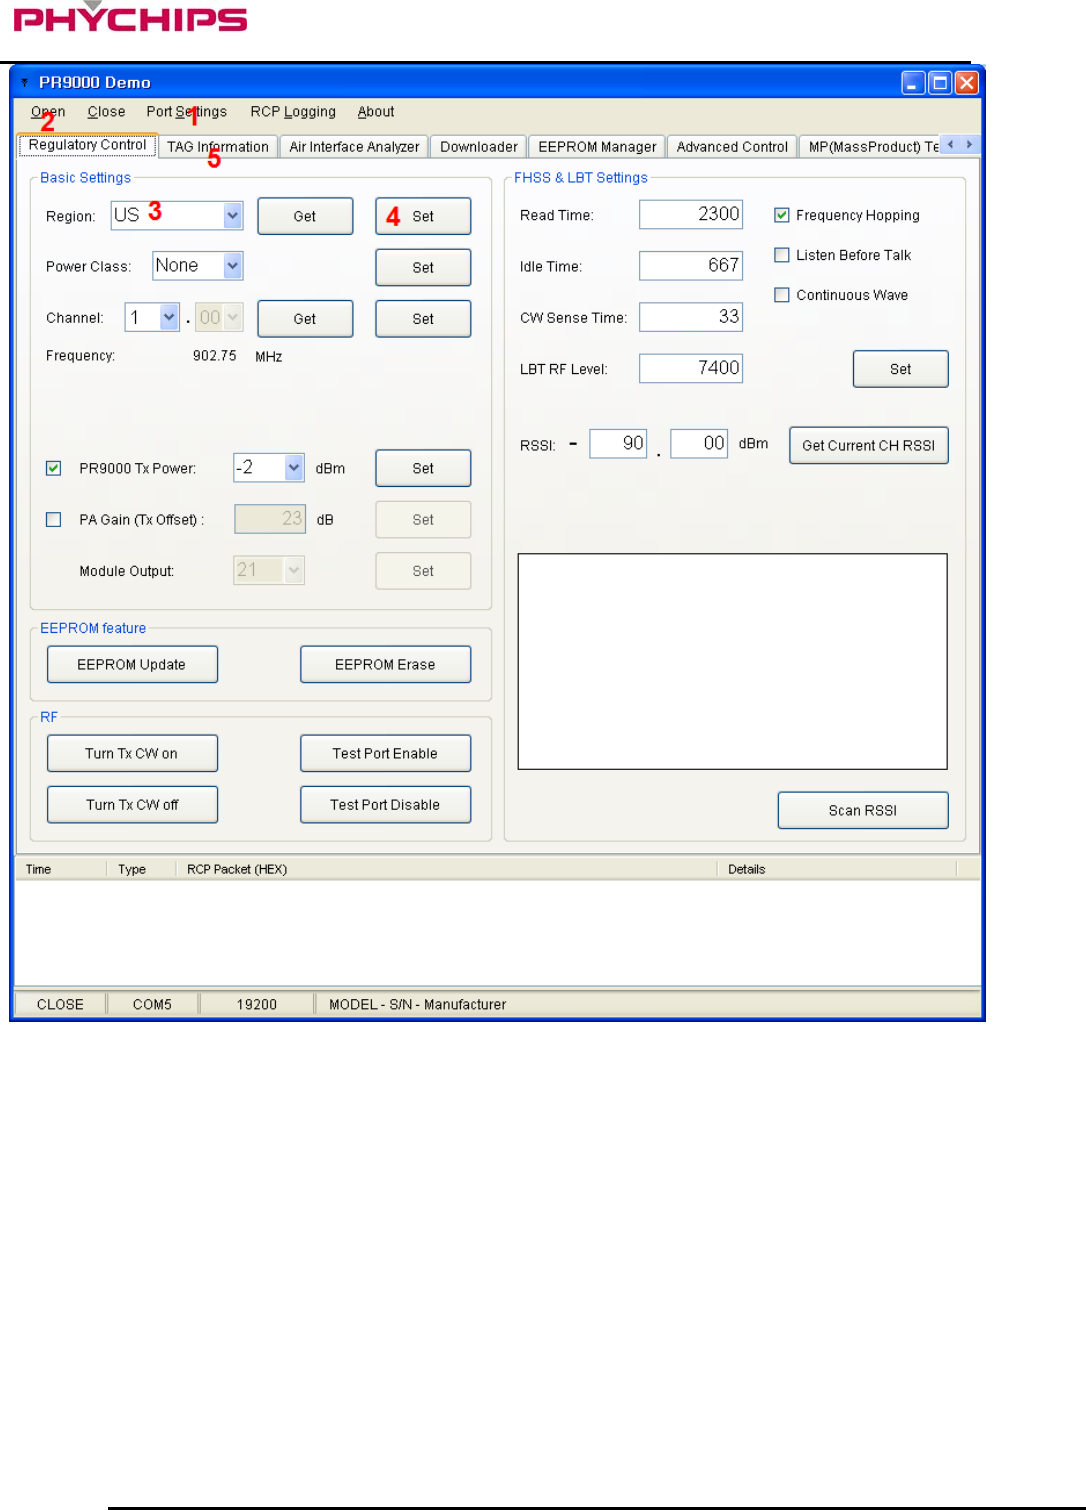Click Get button for Region

(305, 216)
